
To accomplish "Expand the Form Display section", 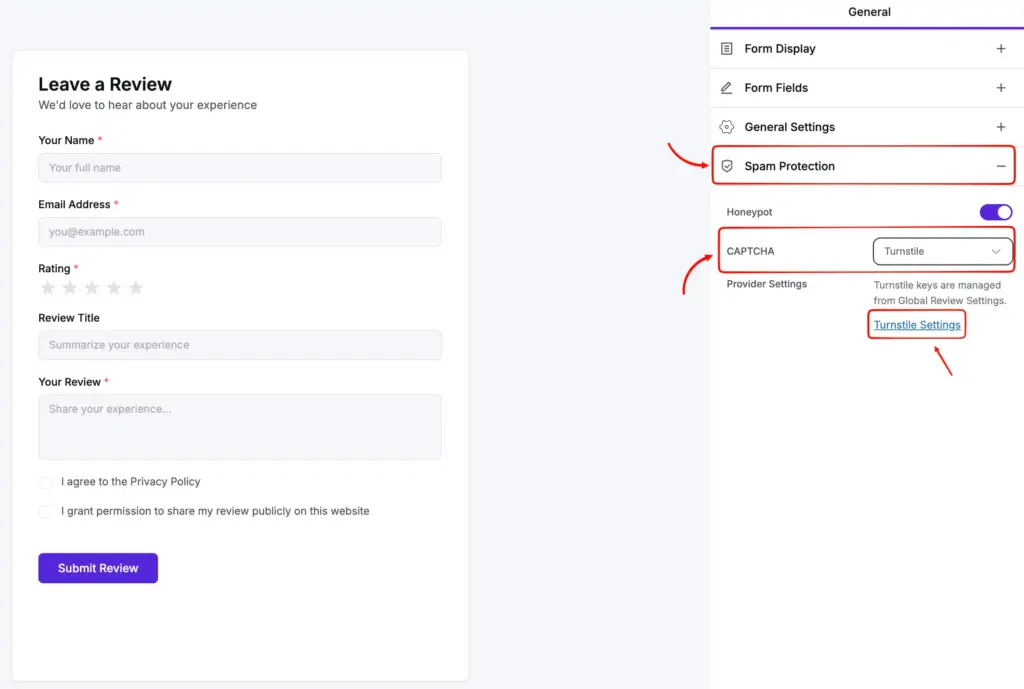I will [x=1001, y=48].
